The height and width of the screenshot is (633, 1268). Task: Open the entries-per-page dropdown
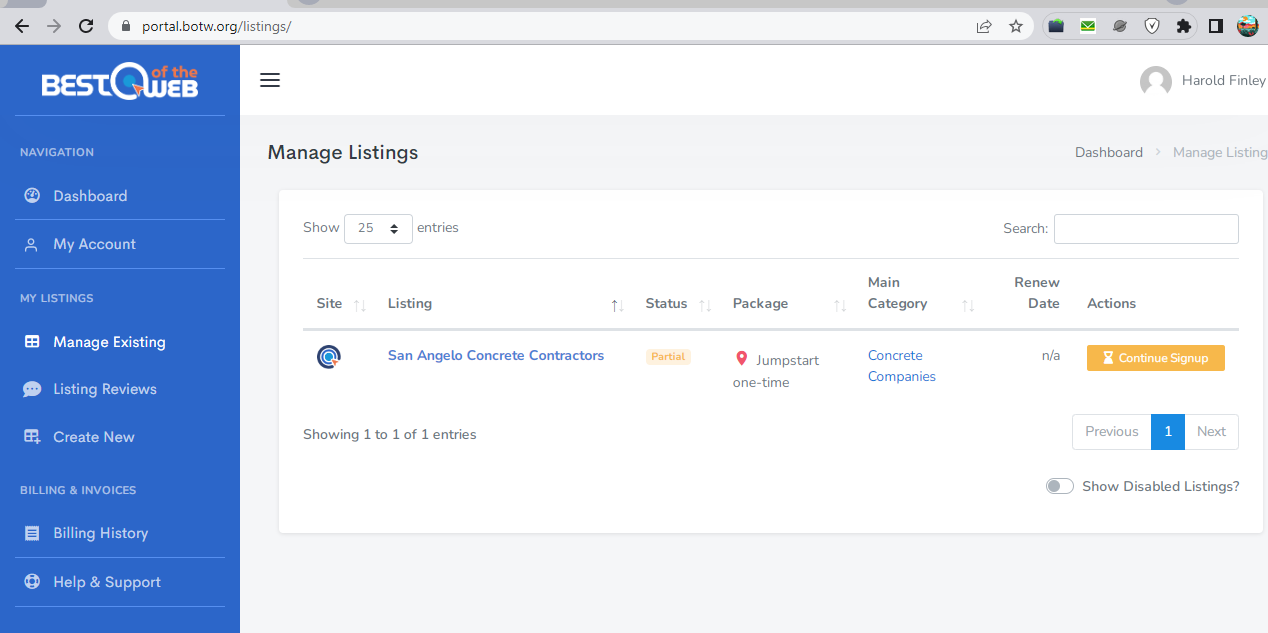pos(378,228)
